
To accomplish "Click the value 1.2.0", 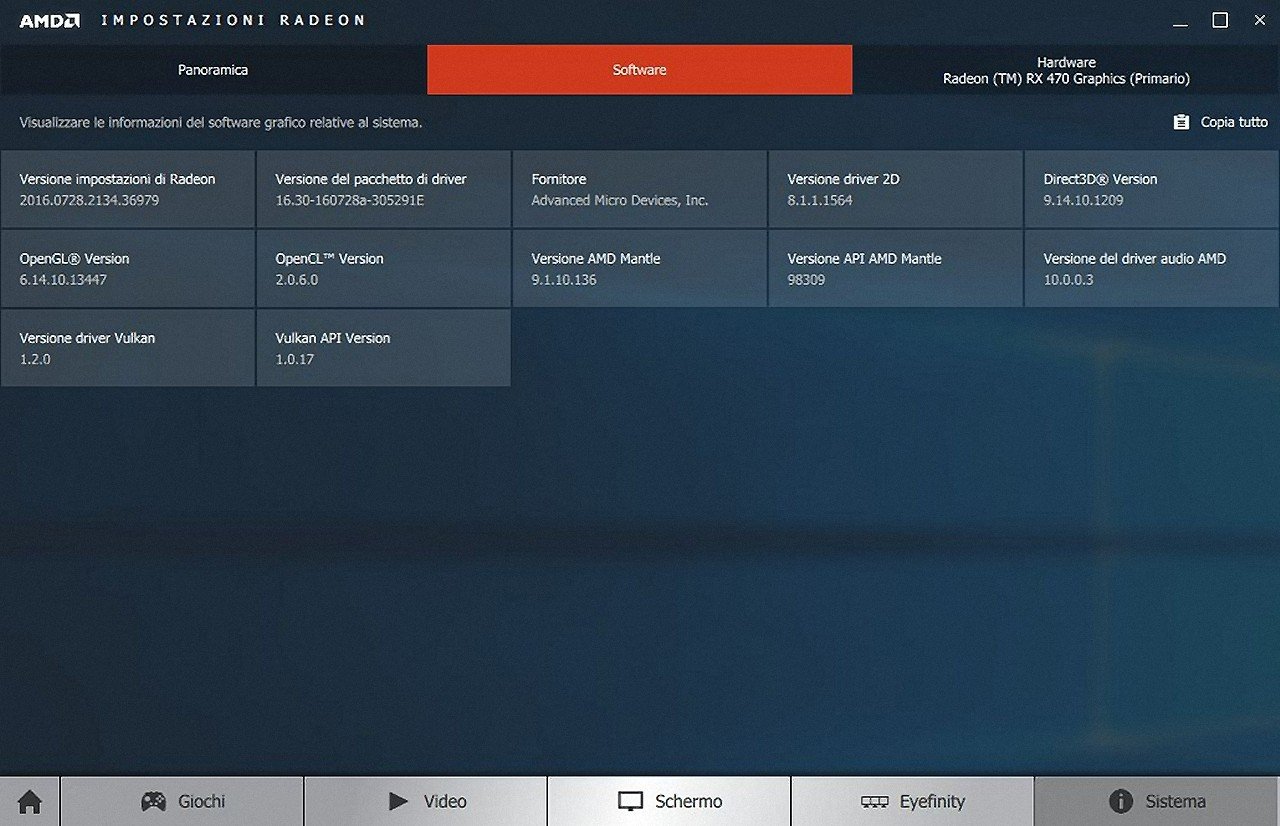I will 35,359.
